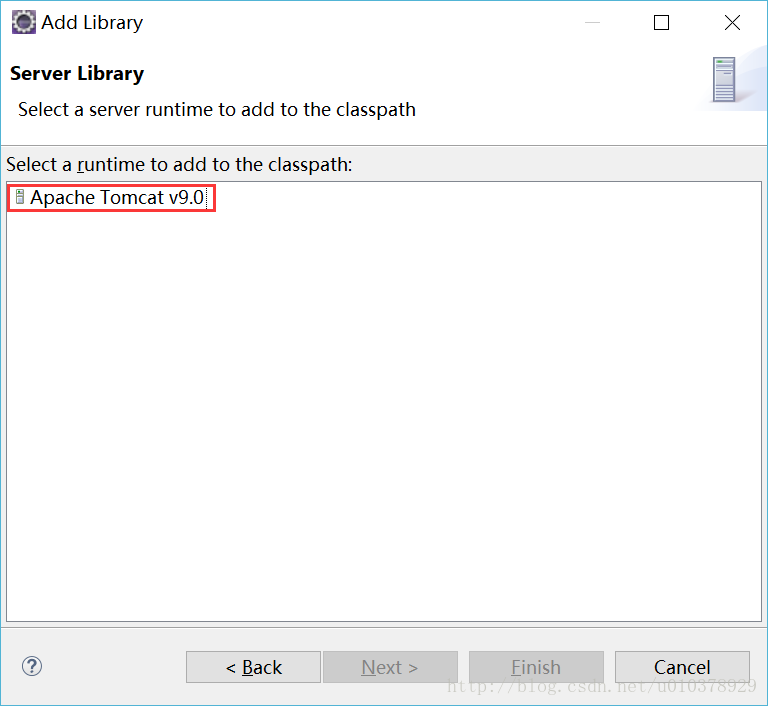The height and width of the screenshot is (706, 768).
Task: Click the Tomcat server icon in list
Action: coord(20,197)
